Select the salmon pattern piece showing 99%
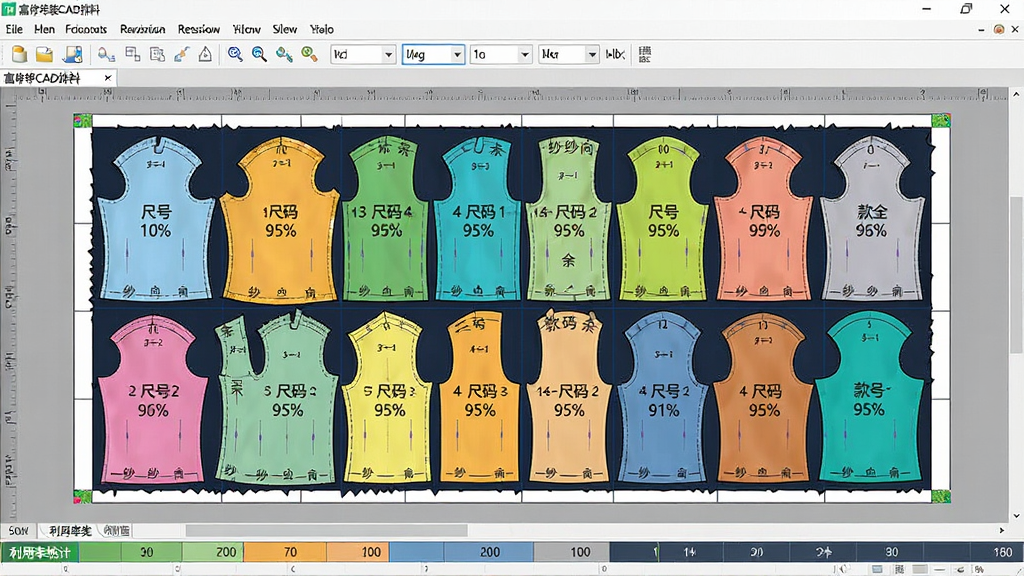The image size is (1024, 576). click(763, 219)
